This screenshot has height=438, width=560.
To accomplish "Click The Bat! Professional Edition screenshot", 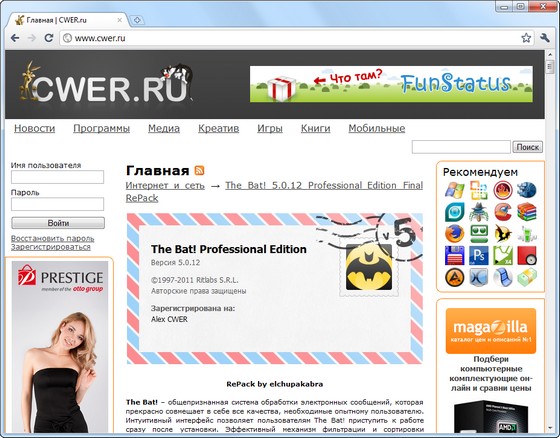I will (x=275, y=289).
